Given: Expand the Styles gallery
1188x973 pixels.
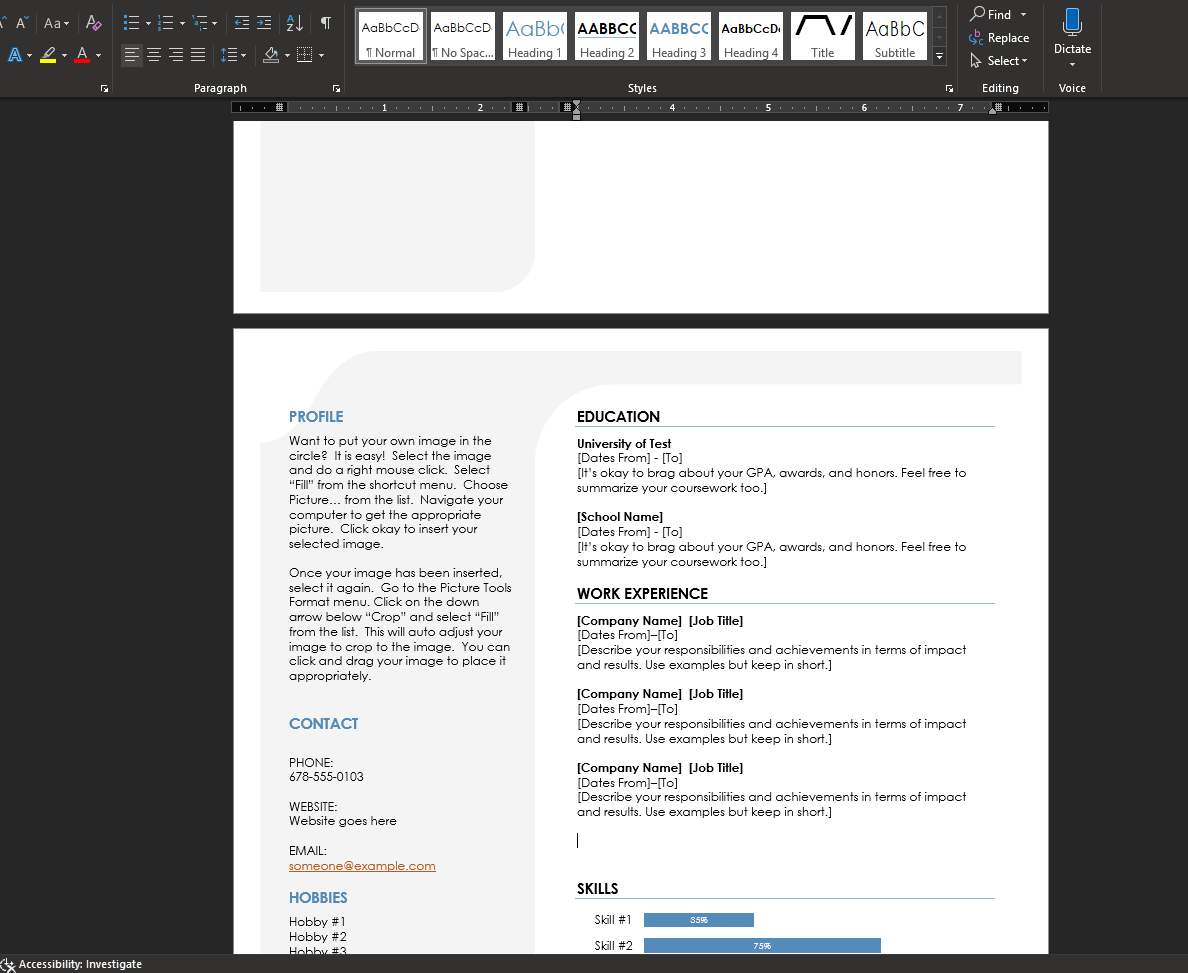Looking at the screenshot, I should 939,55.
